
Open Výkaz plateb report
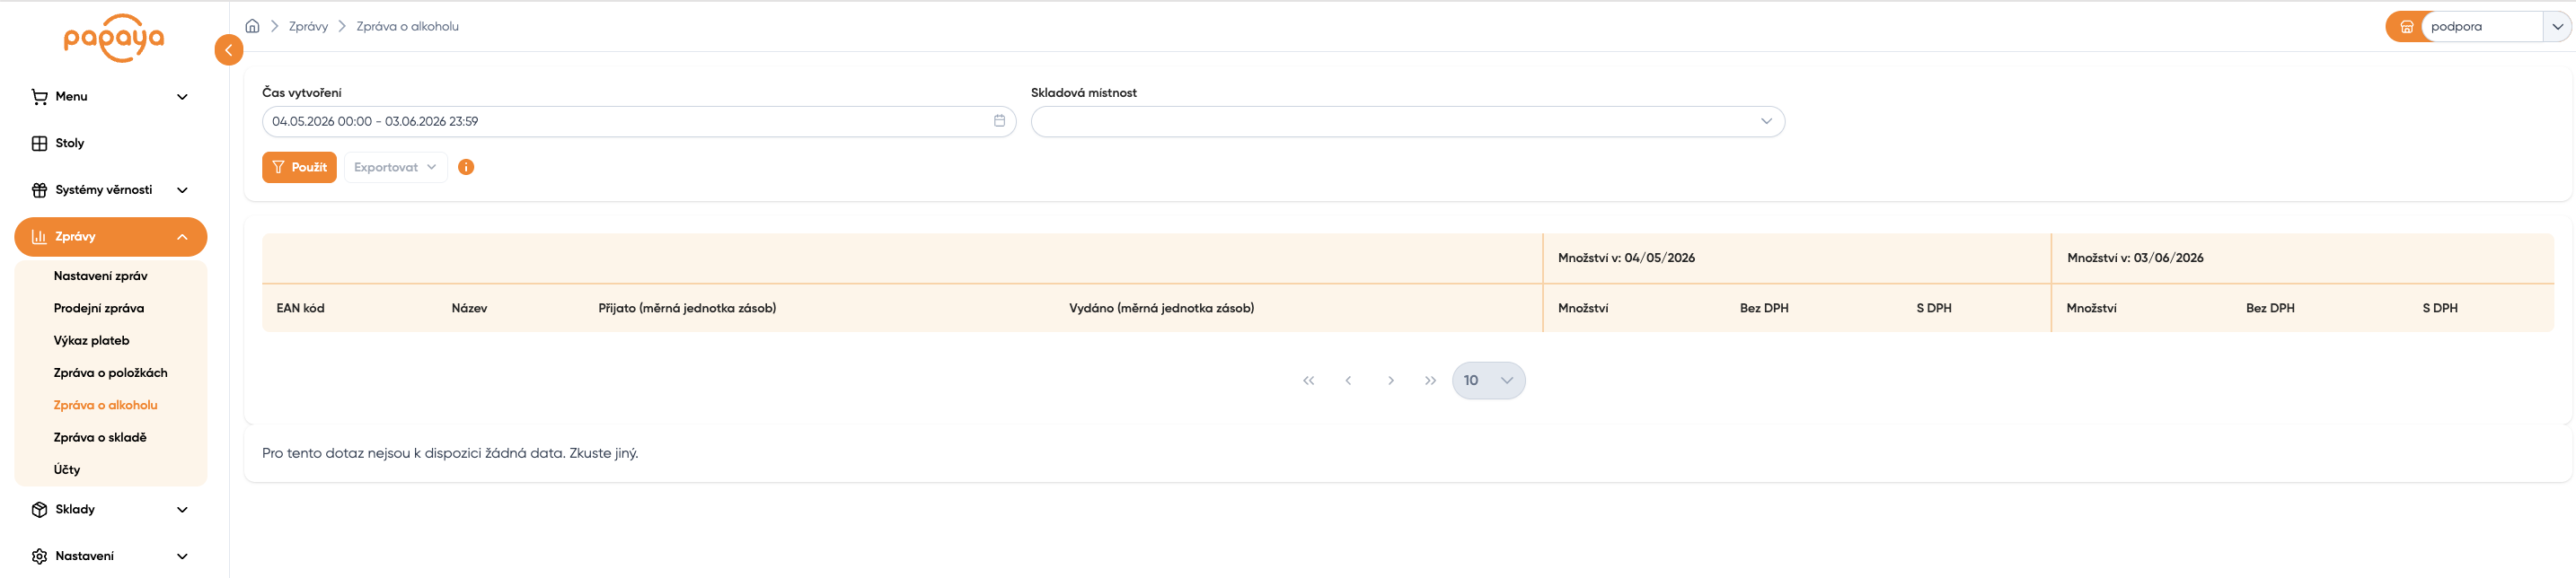pos(91,340)
